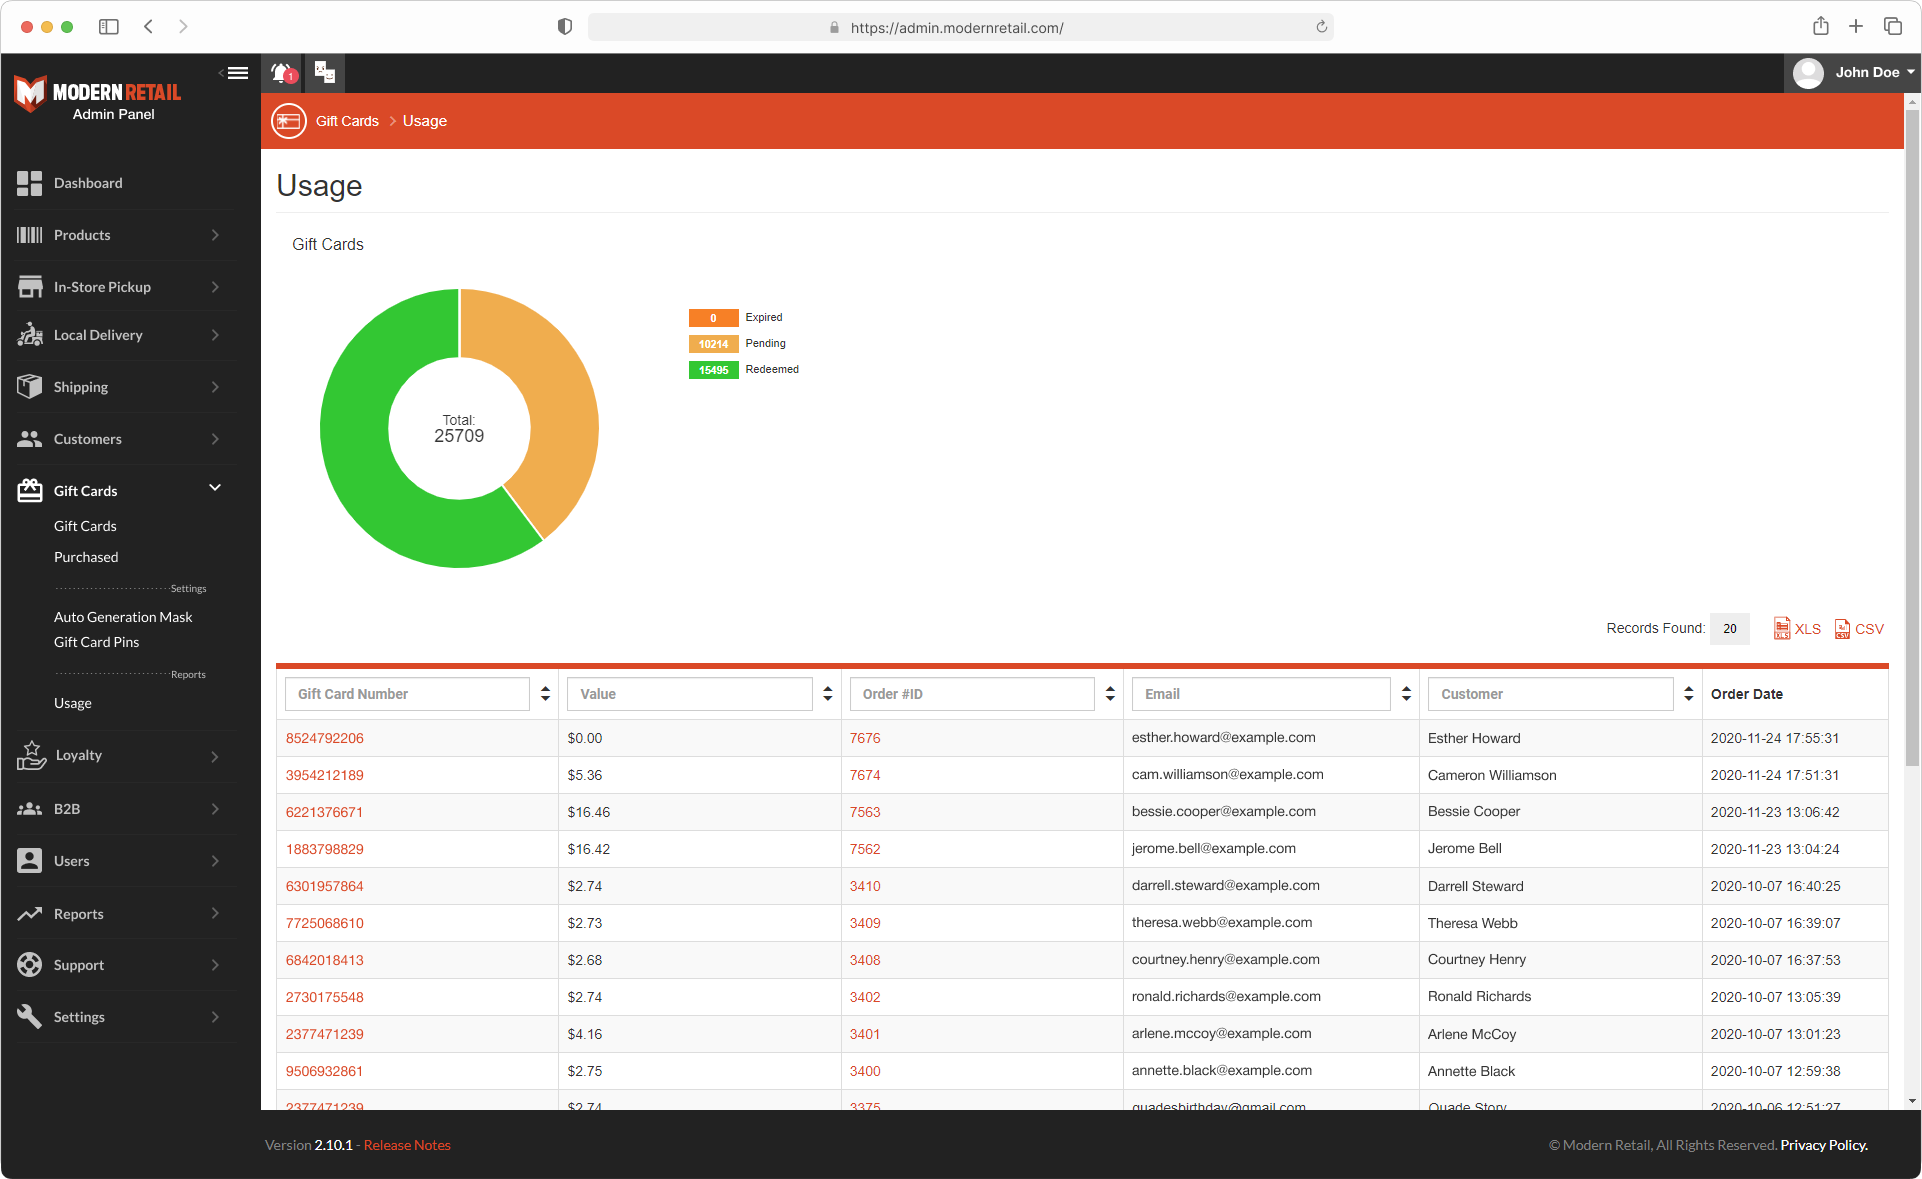Image resolution: width=1922 pixels, height=1179 pixels.
Task: Focus the Order #ID filter field
Action: click(x=971, y=694)
